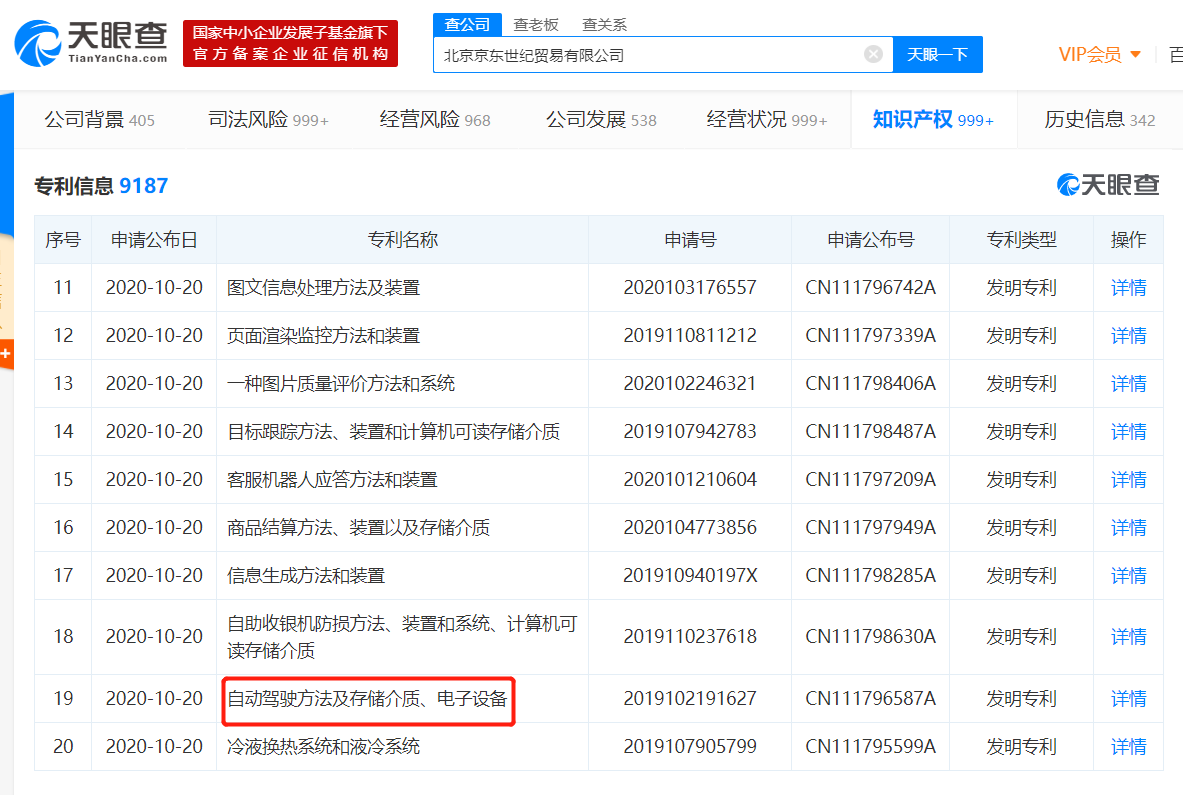Select the 查关系 search tab
The height and width of the screenshot is (795, 1183).
604,25
